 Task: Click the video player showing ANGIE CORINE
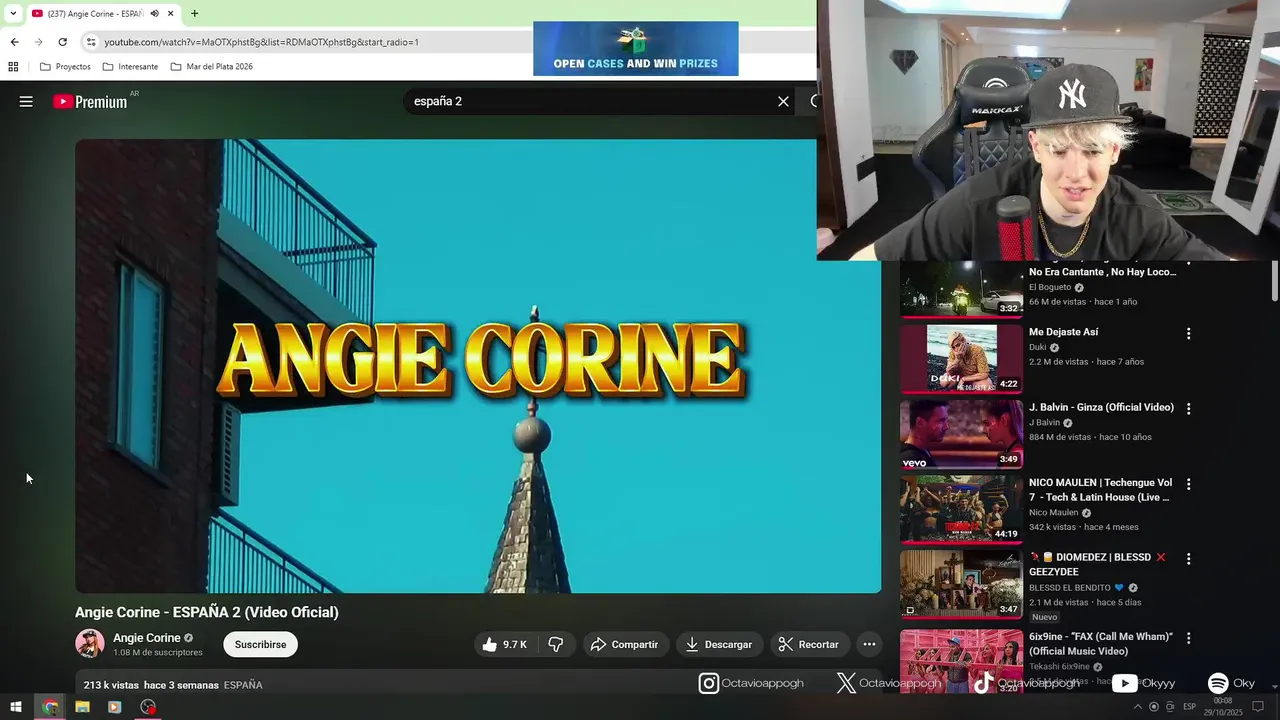pos(478,366)
